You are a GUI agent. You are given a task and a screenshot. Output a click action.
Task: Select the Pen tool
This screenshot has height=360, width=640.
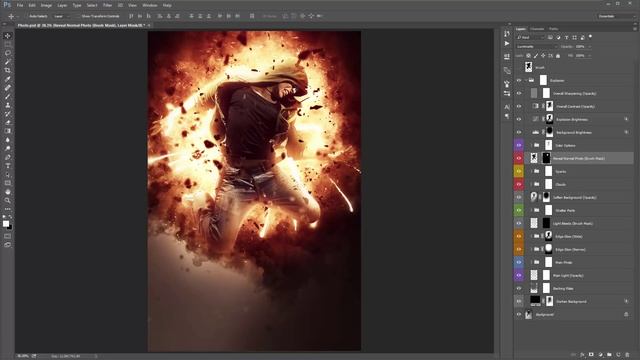7,157
